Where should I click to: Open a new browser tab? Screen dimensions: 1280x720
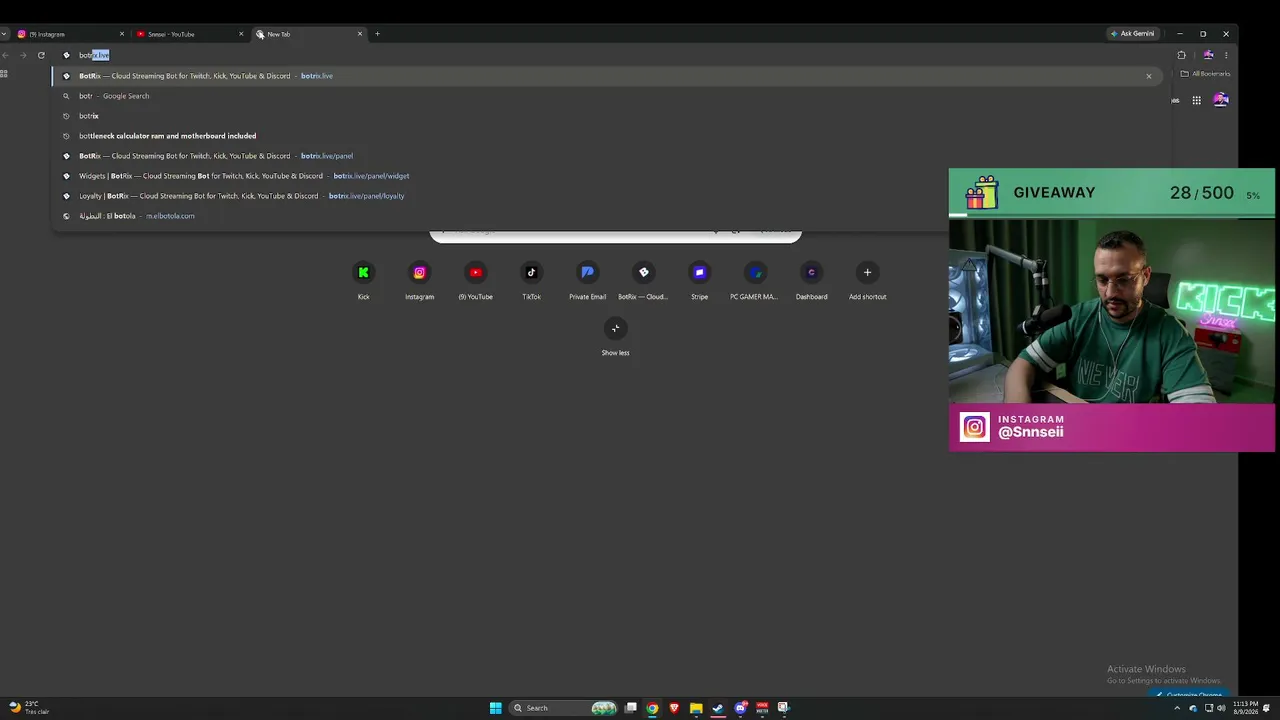point(377,34)
